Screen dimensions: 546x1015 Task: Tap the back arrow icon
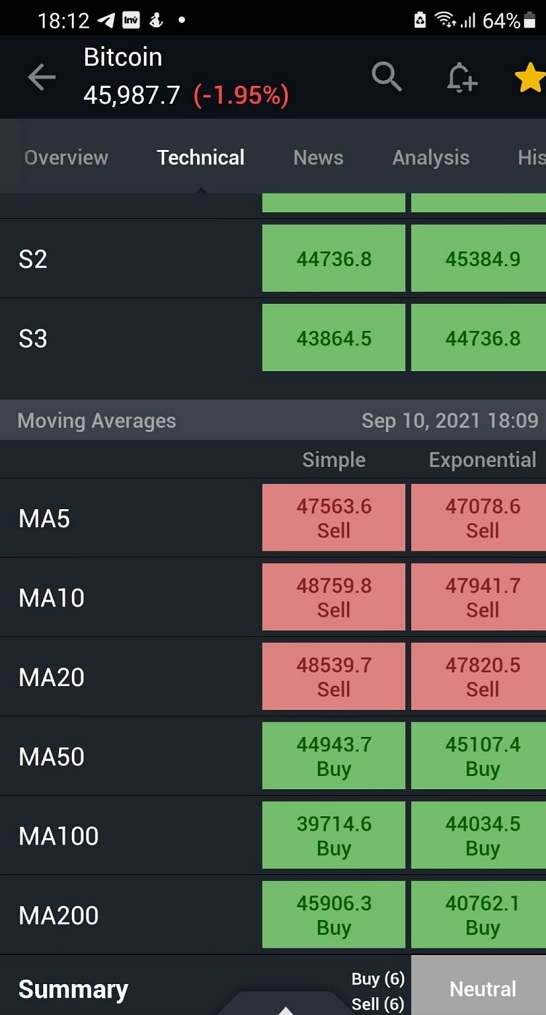pyautogui.click(x=41, y=78)
